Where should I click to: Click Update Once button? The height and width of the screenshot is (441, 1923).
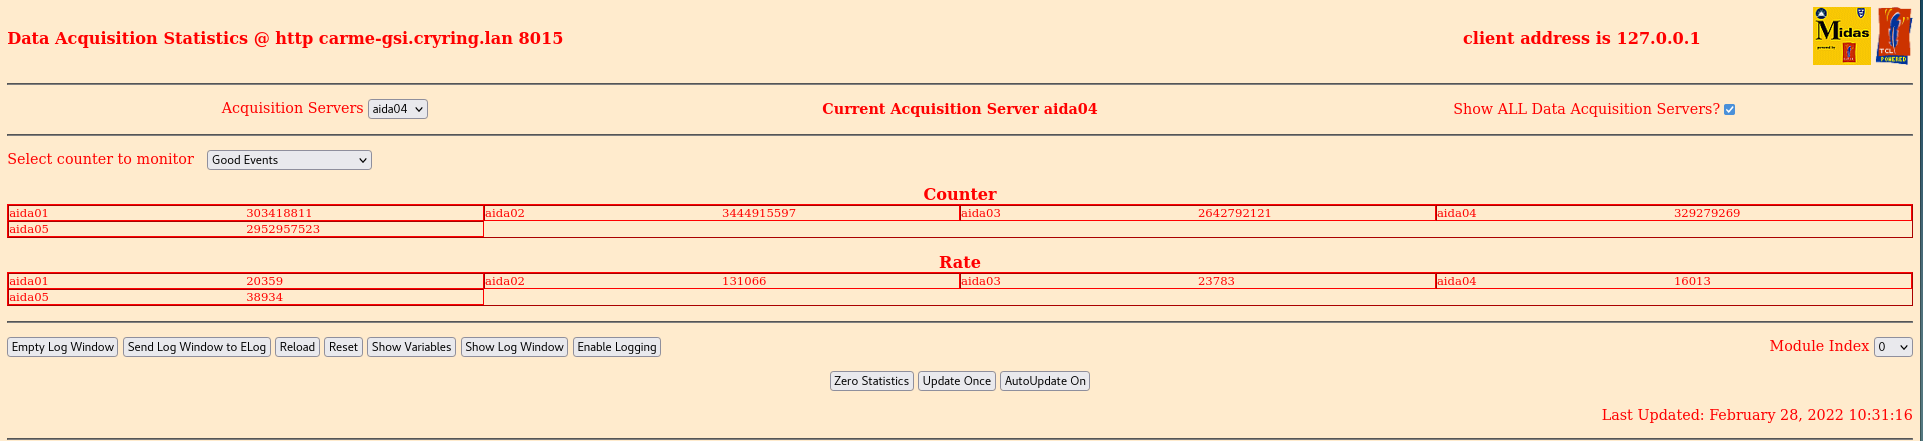pyautogui.click(x=957, y=381)
